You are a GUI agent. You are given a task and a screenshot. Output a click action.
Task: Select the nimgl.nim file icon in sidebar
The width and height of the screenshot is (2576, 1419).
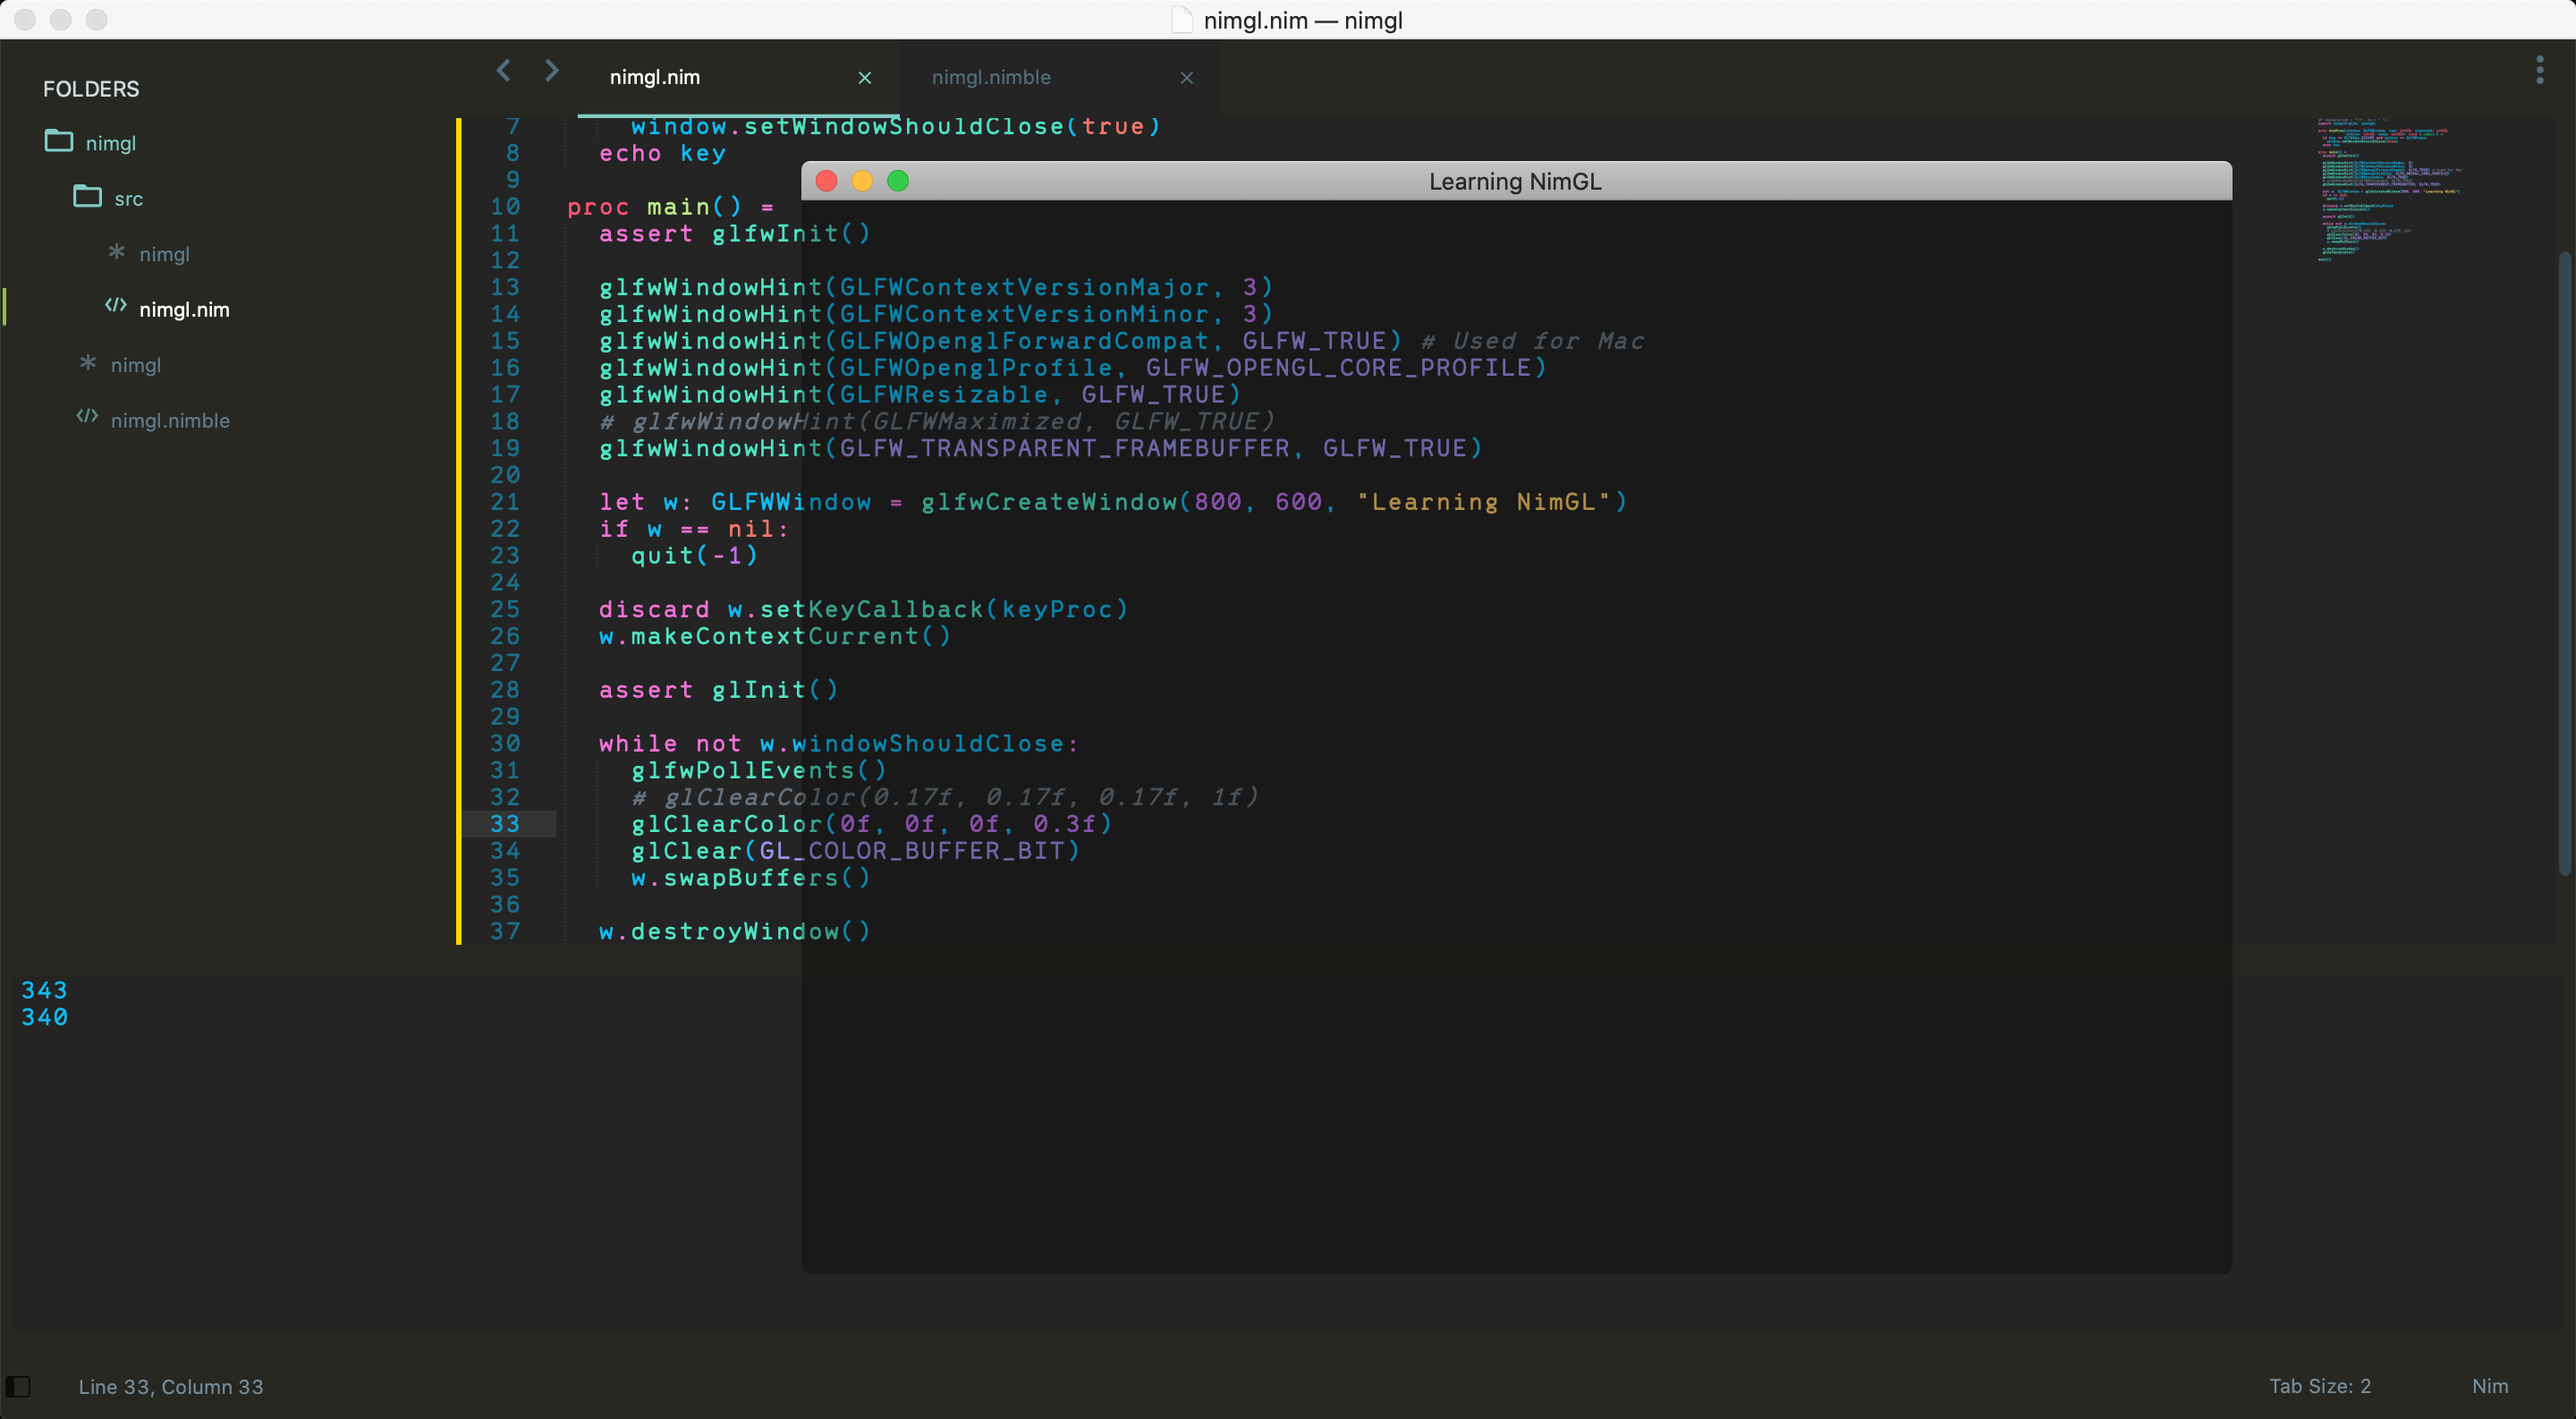tap(115, 308)
